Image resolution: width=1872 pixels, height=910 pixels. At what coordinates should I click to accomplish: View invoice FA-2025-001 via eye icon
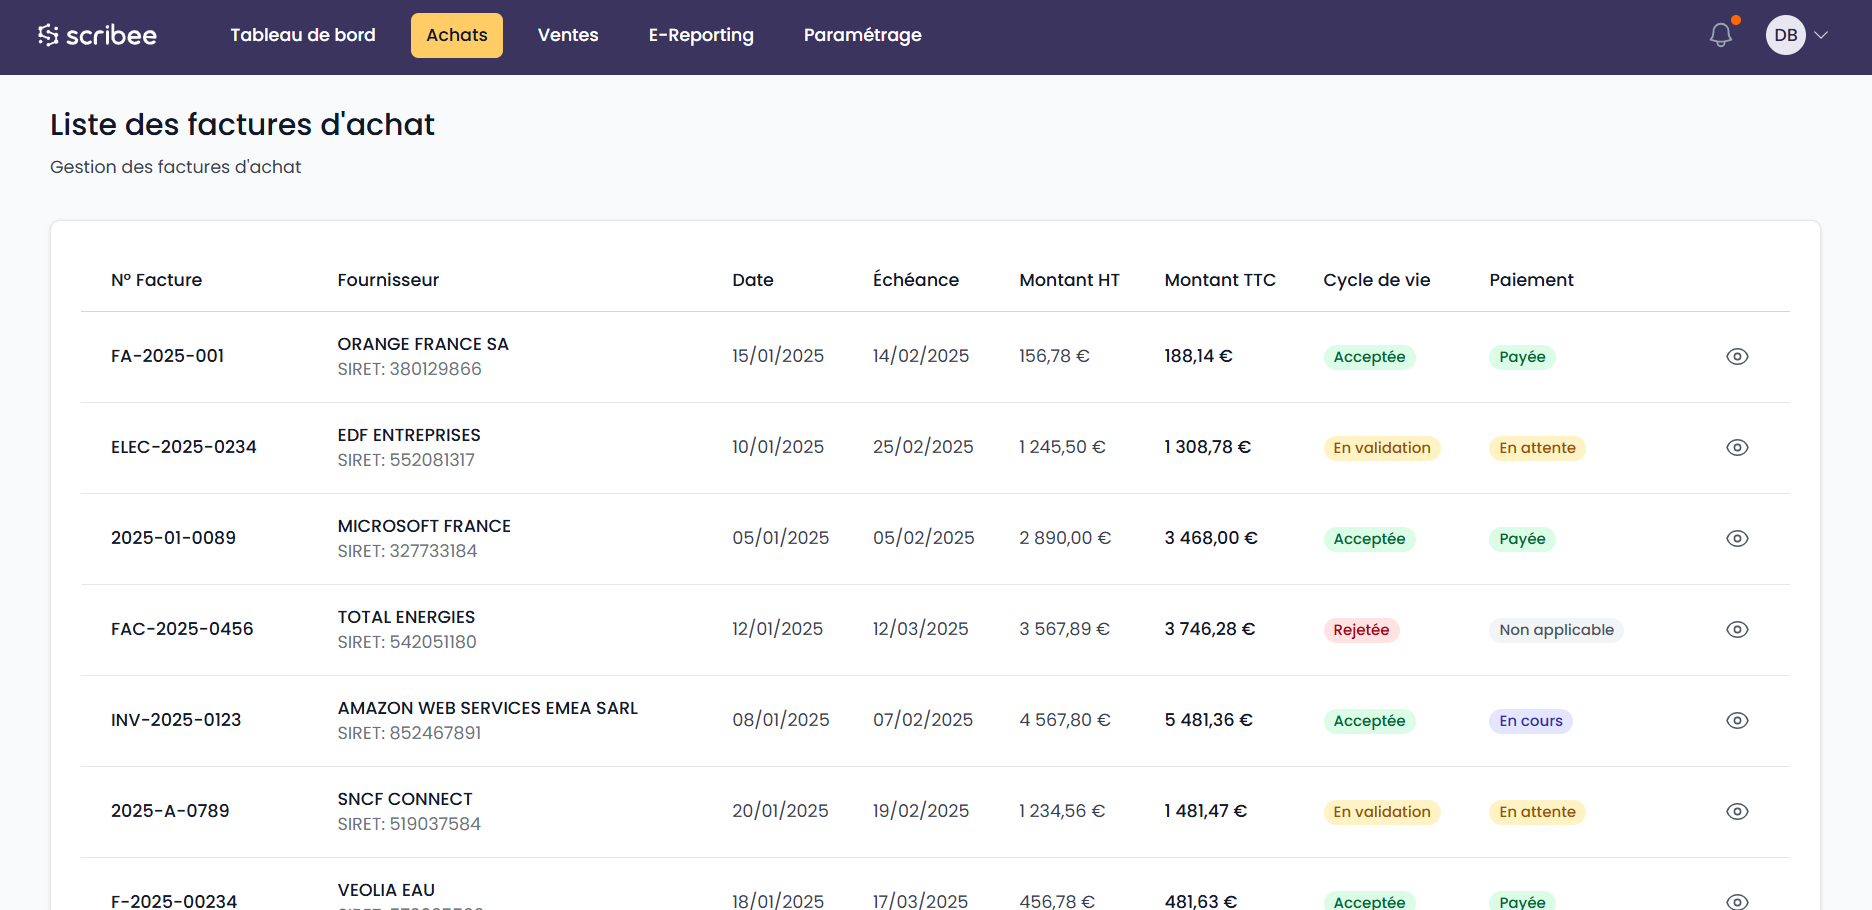click(x=1737, y=357)
